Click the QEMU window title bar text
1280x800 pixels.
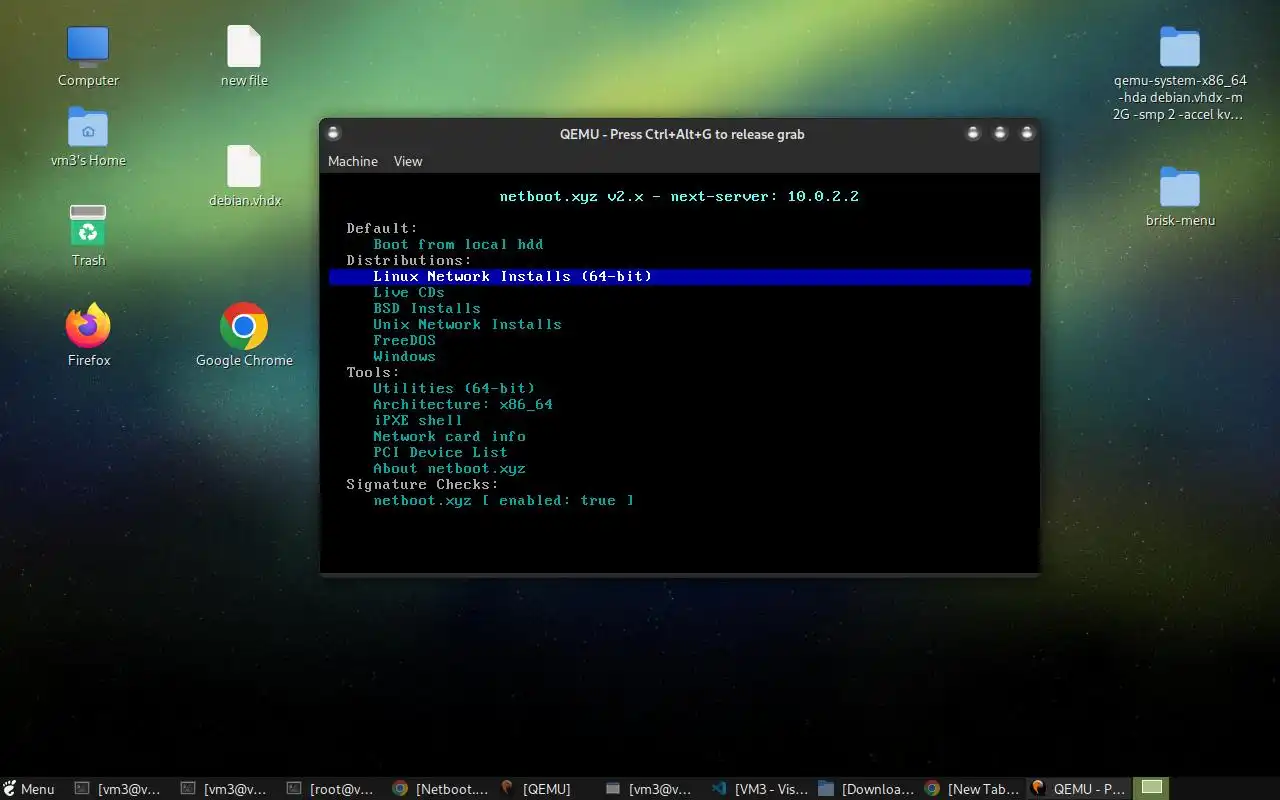[682, 134]
